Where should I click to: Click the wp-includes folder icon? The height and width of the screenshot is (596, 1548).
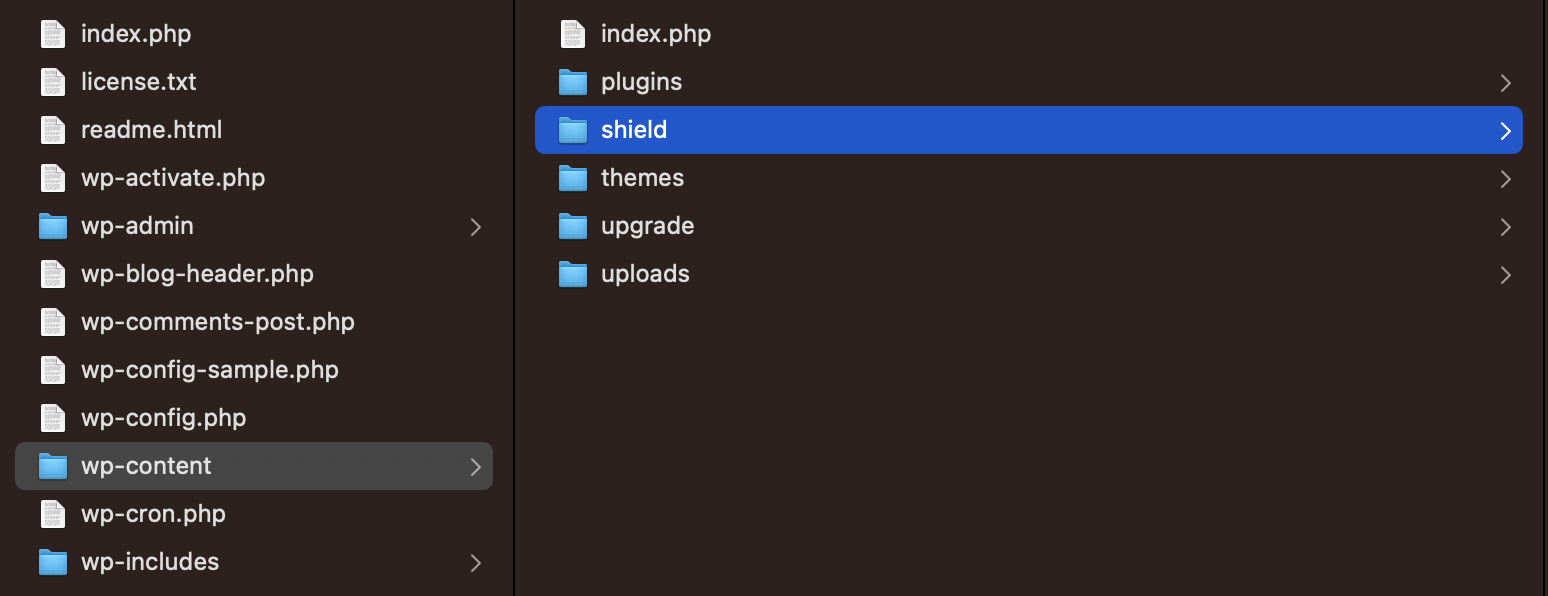click(52, 562)
